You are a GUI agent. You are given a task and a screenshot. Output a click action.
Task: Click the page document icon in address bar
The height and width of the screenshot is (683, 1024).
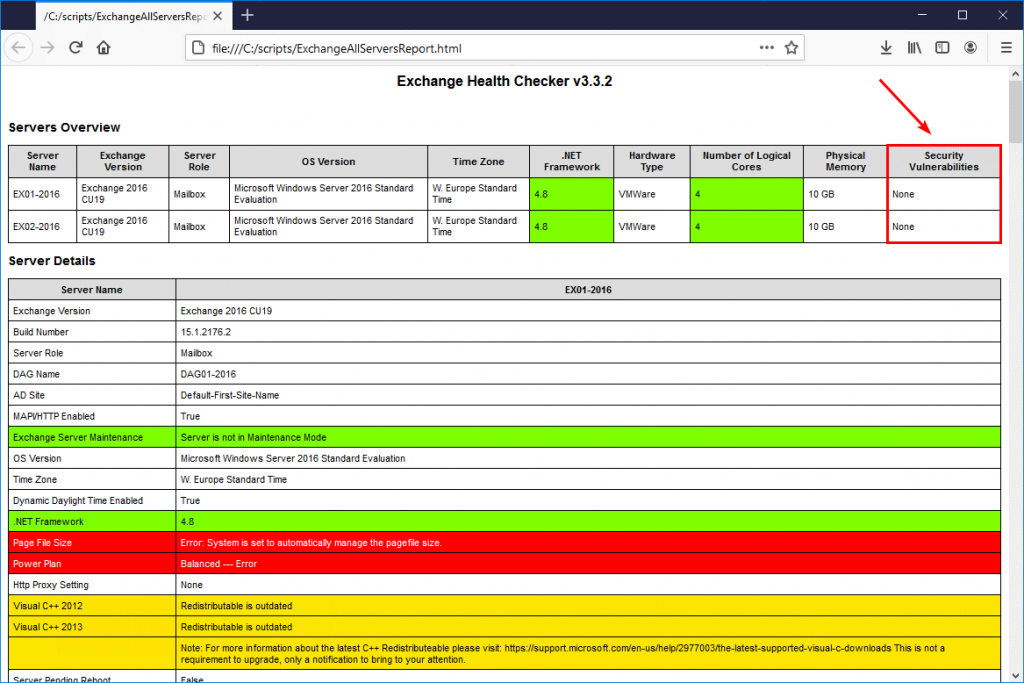click(198, 48)
